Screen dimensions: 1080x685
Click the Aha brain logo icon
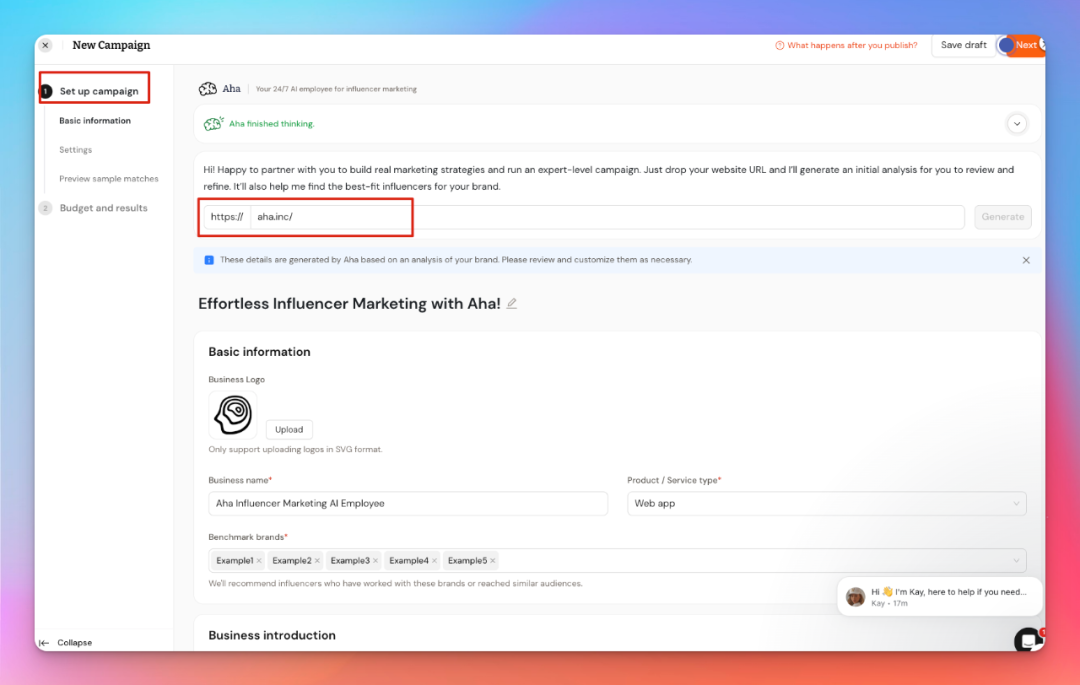[x=208, y=88]
